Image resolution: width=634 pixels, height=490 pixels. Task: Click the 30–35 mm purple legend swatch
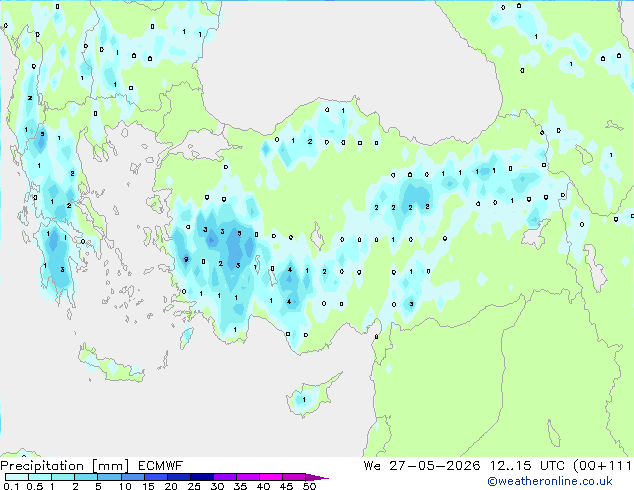[224, 477]
